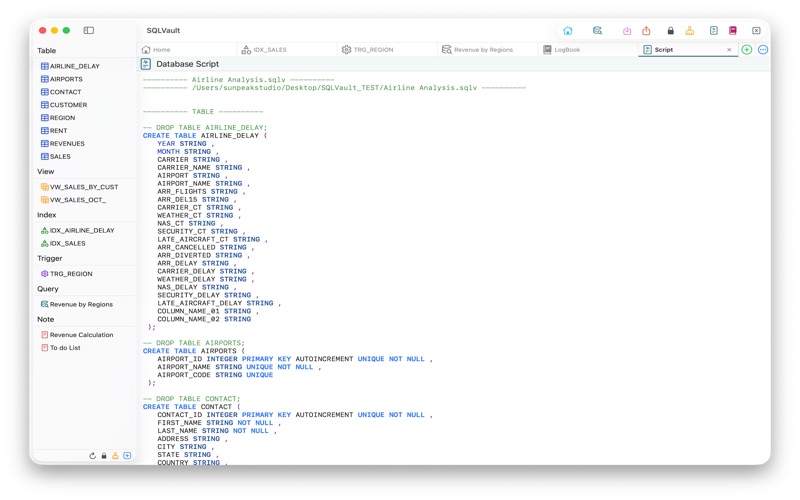This screenshot has height=500, width=800.
Task: Click the CREATE TABLE CONTACT line
Action: [x=192, y=407]
